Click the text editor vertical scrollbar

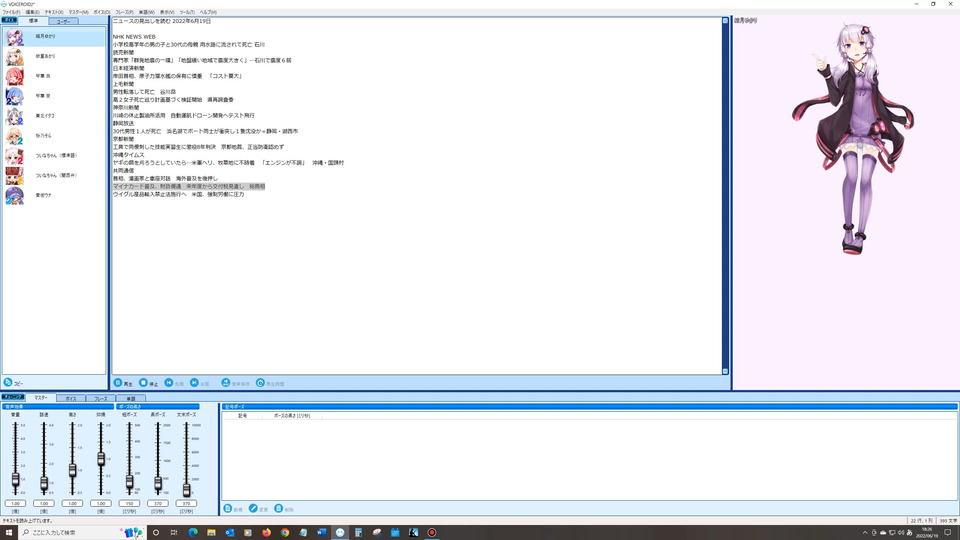[725, 196]
